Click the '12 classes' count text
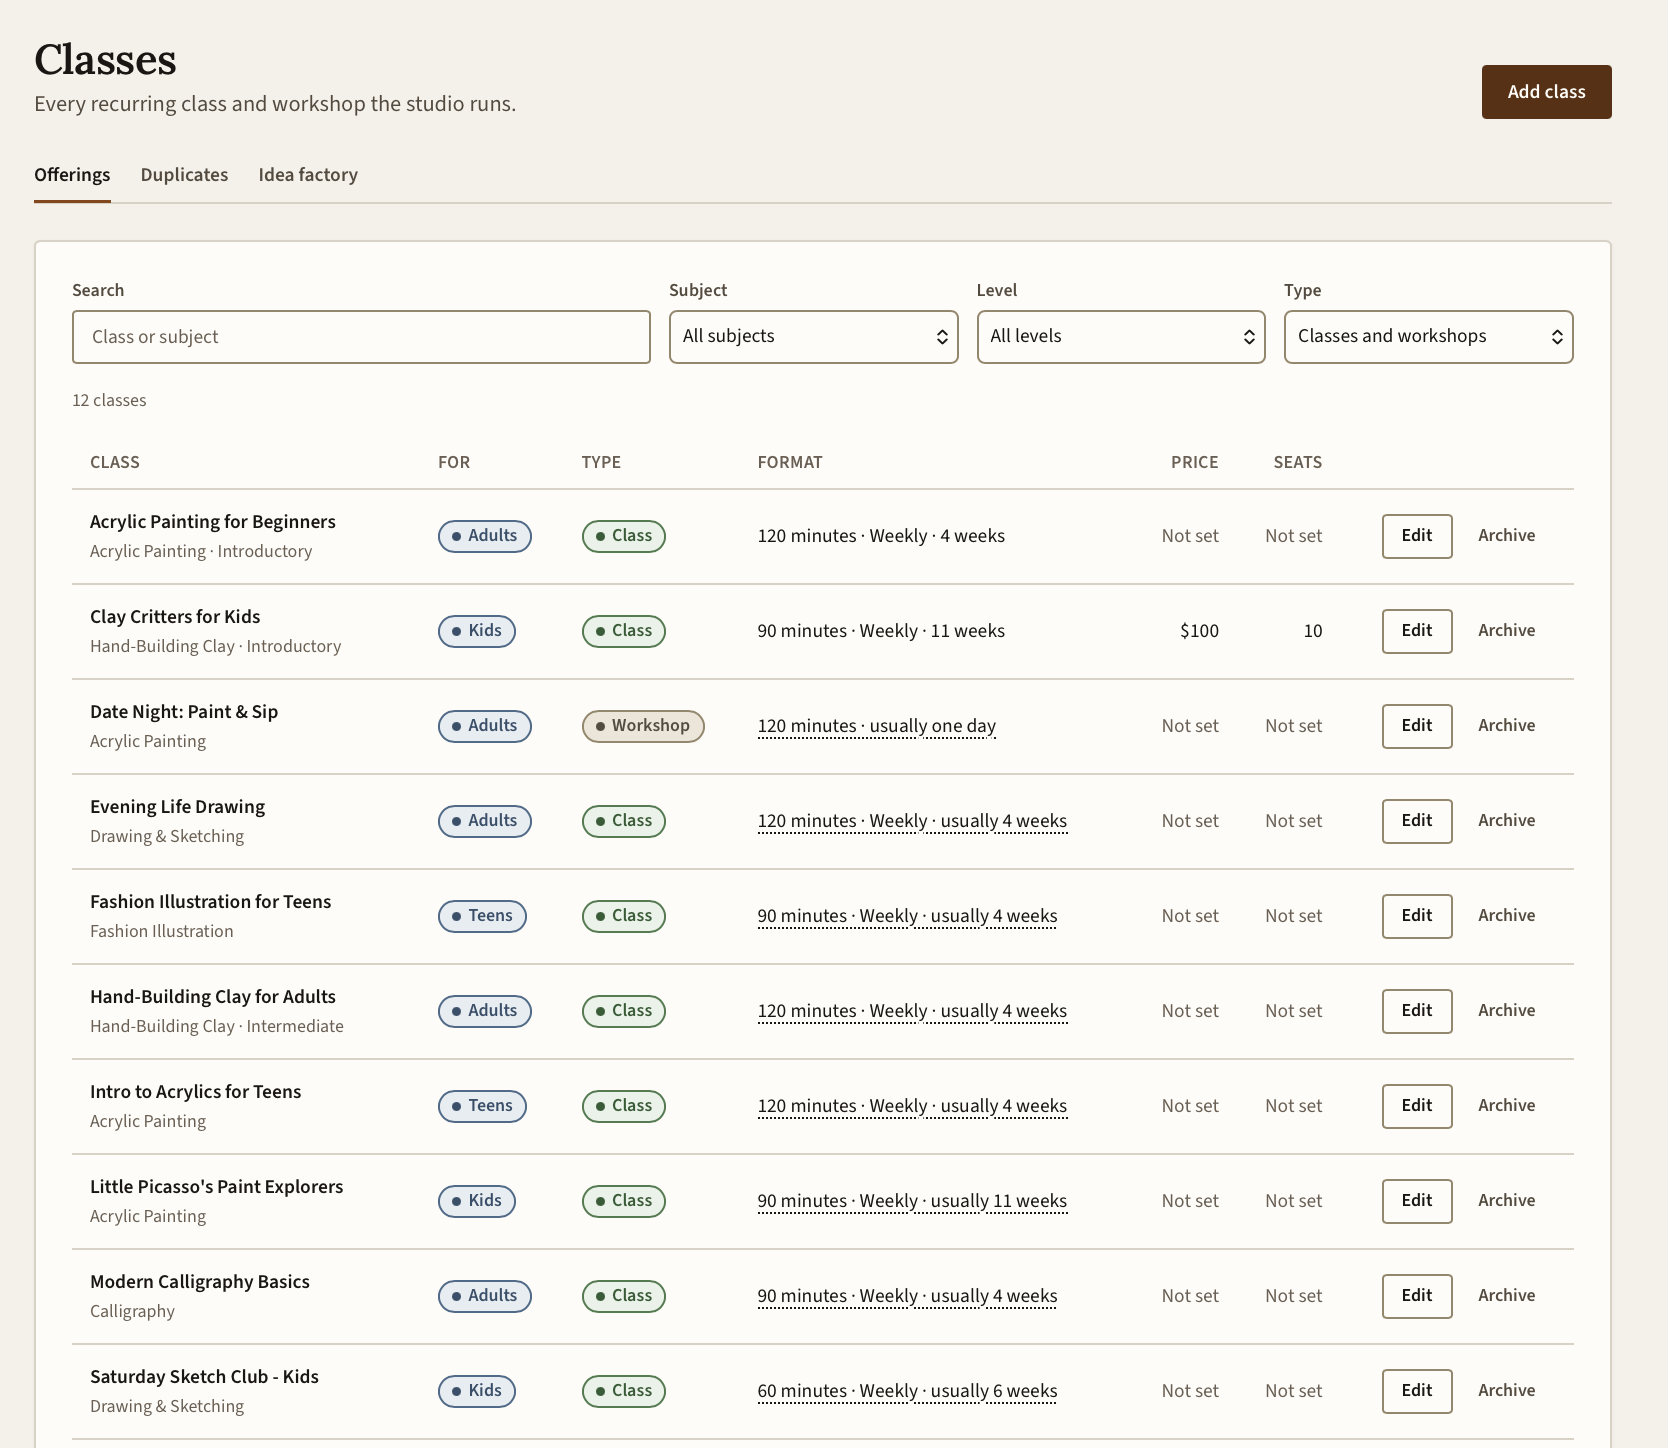The height and width of the screenshot is (1448, 1668). point(109,400)
